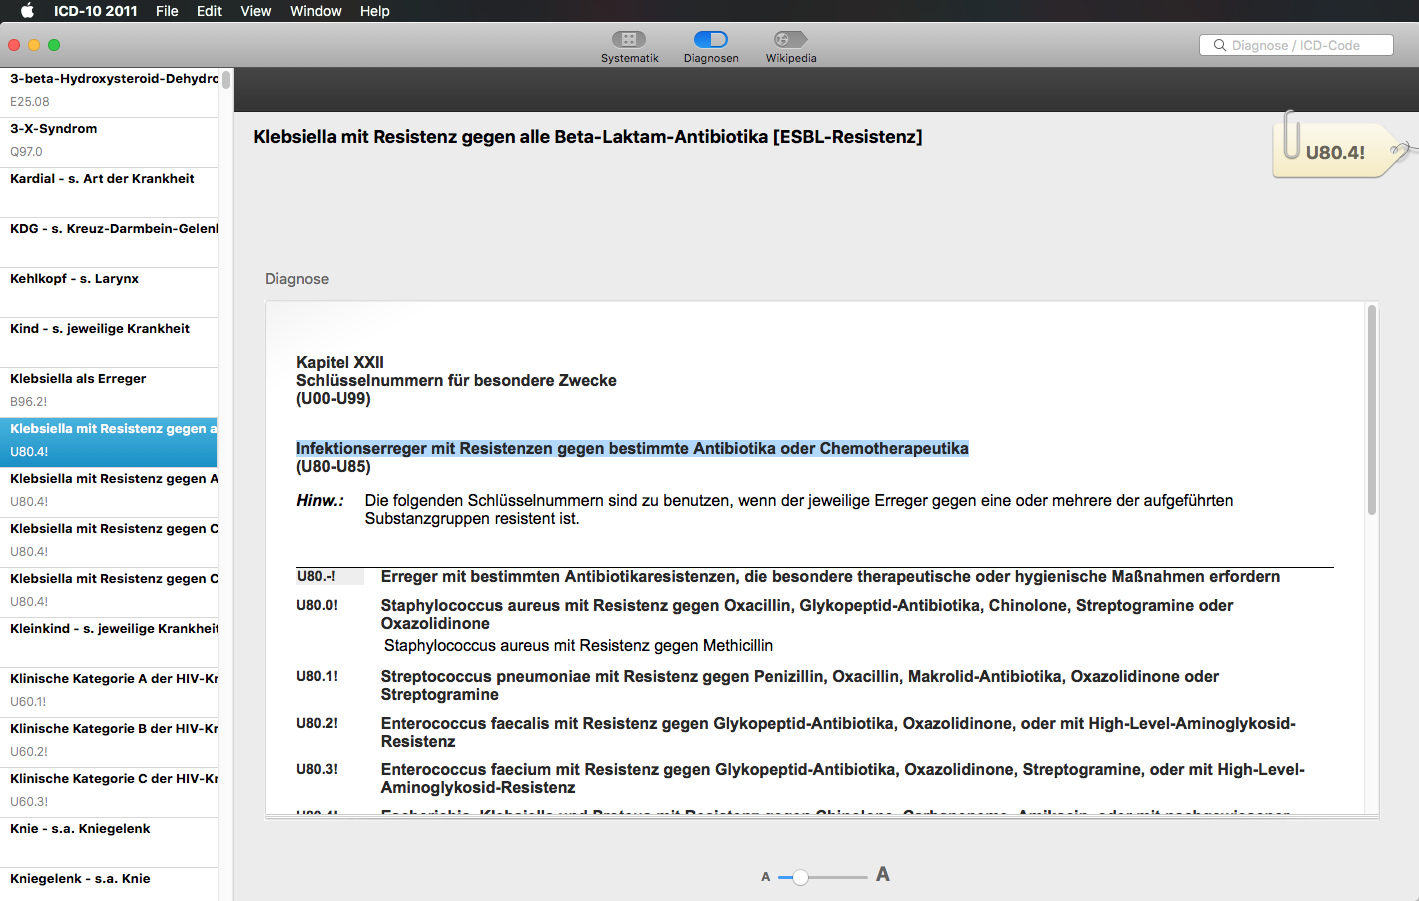Open the File menu
This screenshot has width=1419, height=901.
(166, 11)
